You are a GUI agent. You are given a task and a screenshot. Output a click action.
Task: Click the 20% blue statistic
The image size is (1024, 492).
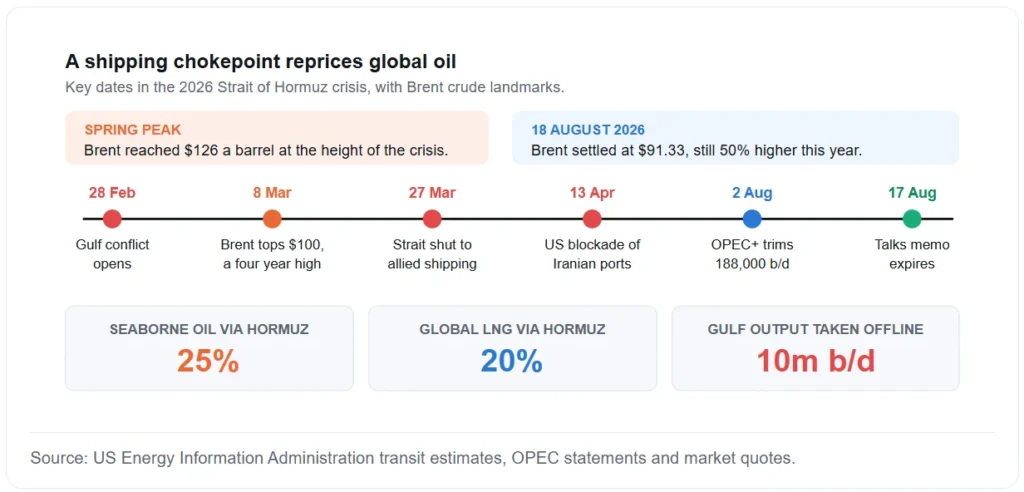(x=512, y=361)
